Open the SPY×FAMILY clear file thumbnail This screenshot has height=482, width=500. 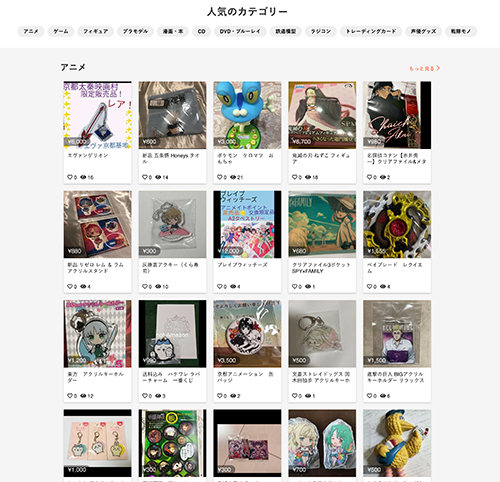click(322, 224)
